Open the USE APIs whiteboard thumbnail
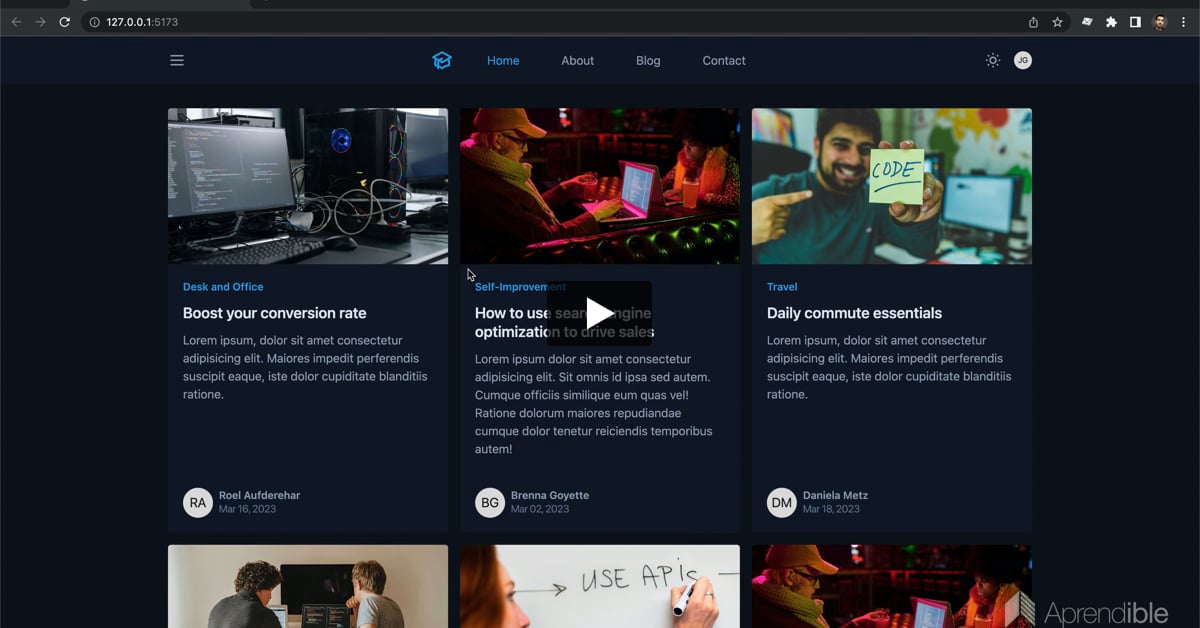1200x628 pixels. pos(600,586)
